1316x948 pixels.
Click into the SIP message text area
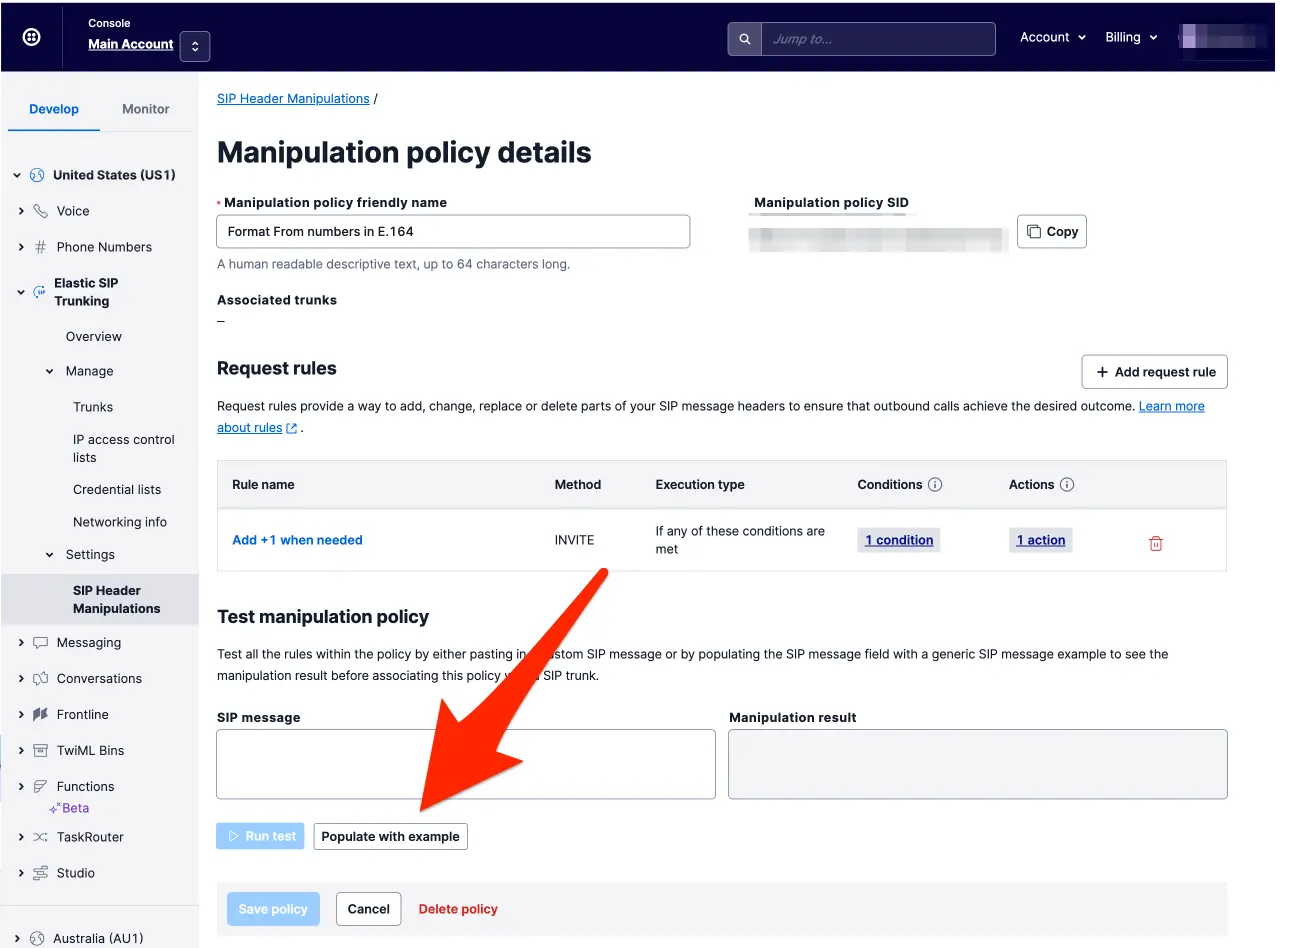point(466,764)
